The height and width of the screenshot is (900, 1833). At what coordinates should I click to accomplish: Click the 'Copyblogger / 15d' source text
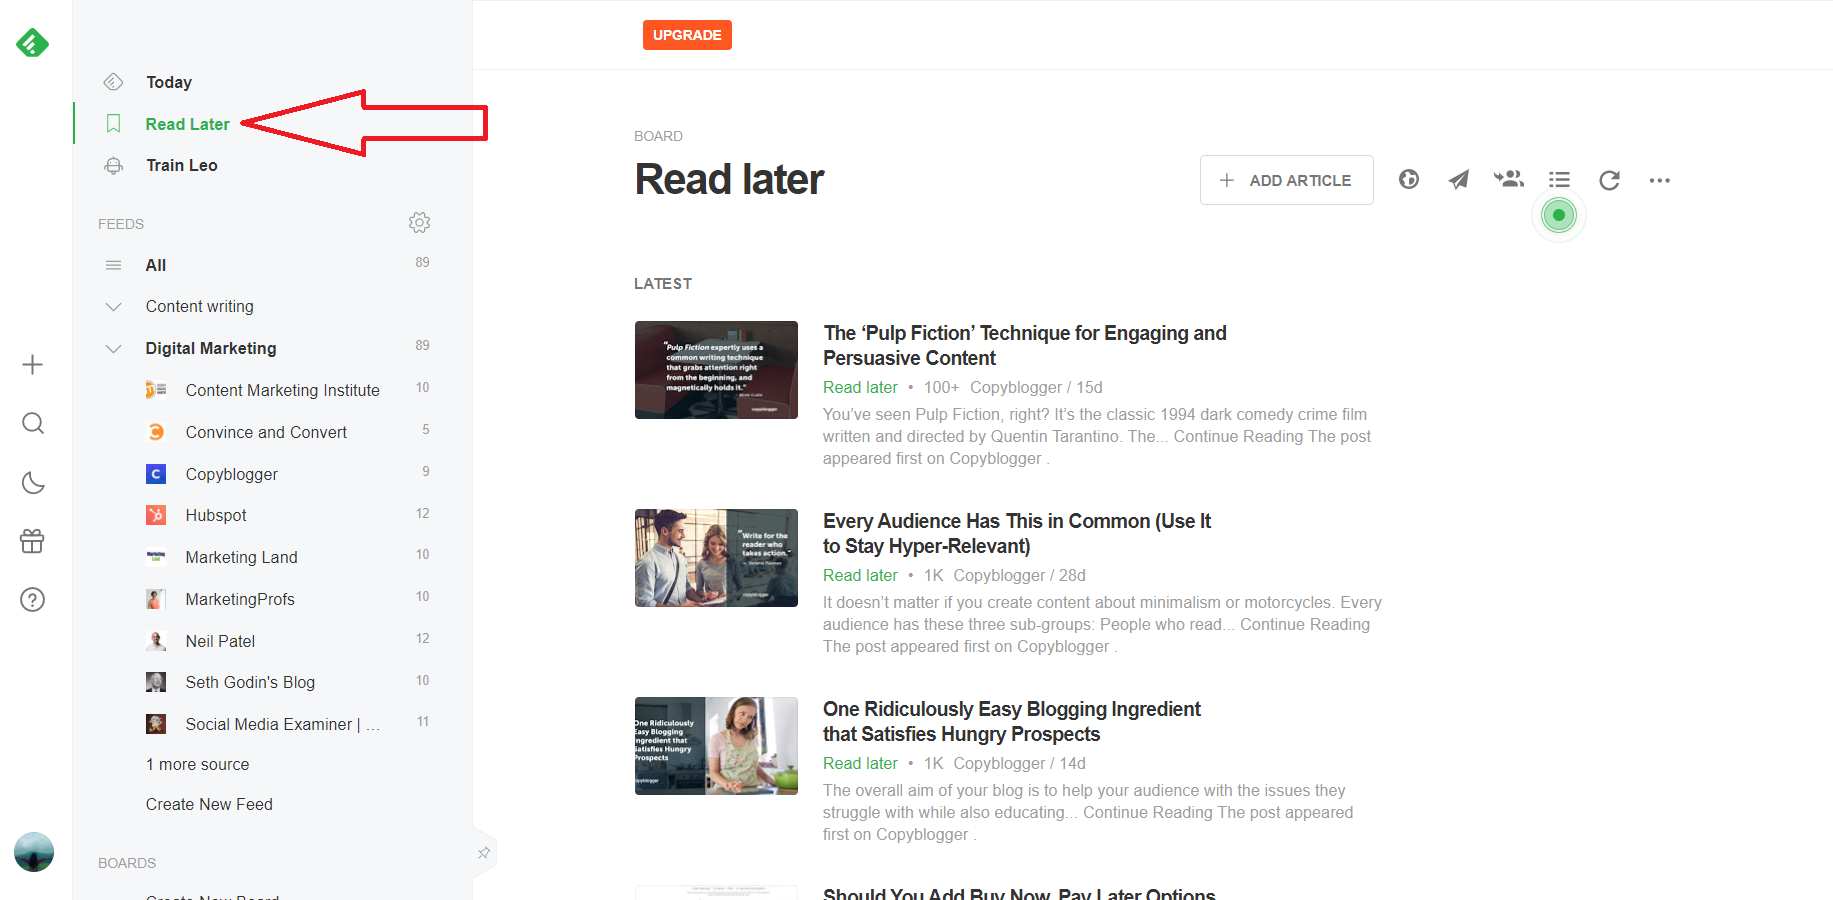tap(1036, 387)
